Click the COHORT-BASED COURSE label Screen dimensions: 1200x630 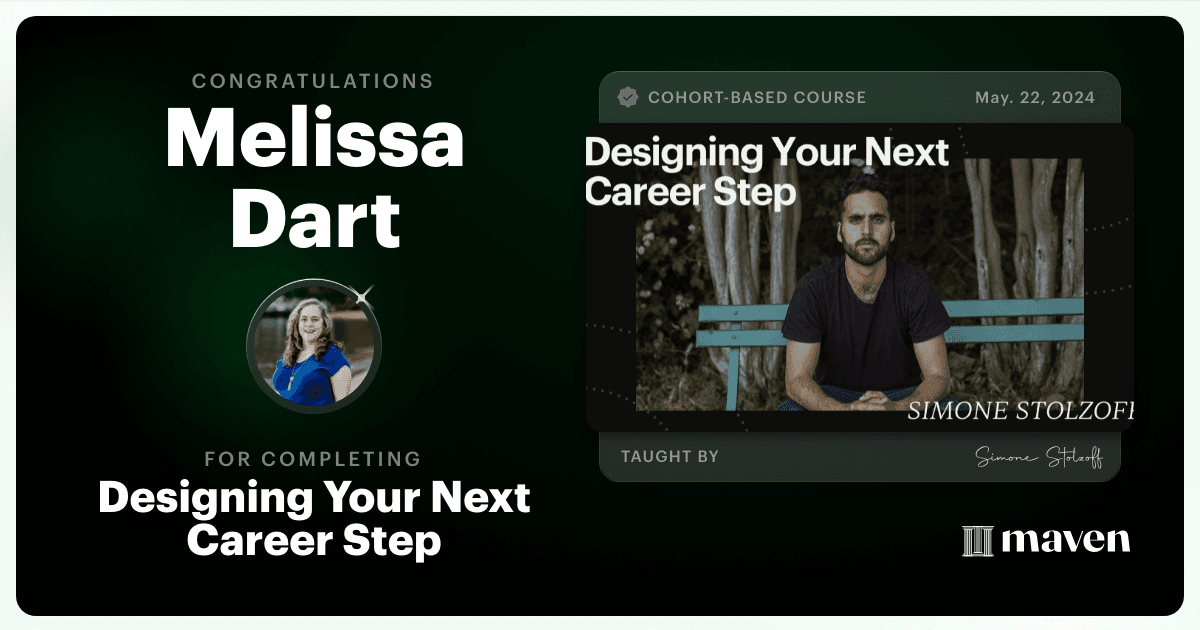point(757,98)
